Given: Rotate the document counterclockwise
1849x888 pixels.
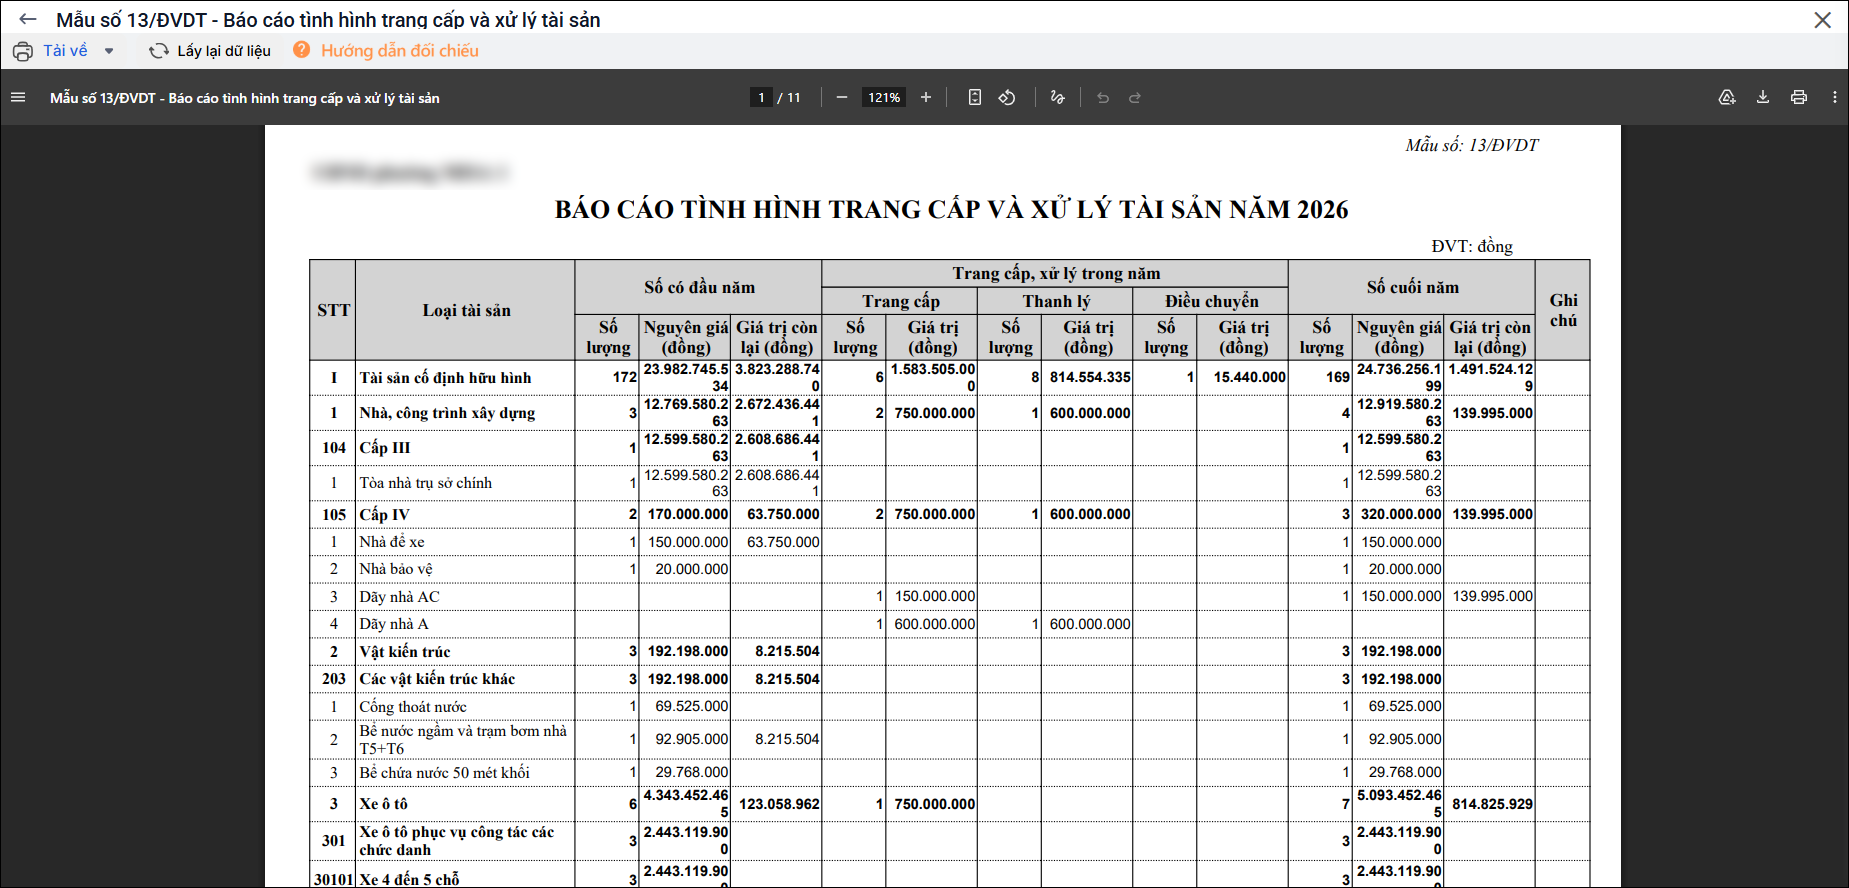Looking at the screenshot, I should click(x=1007, y=97).
